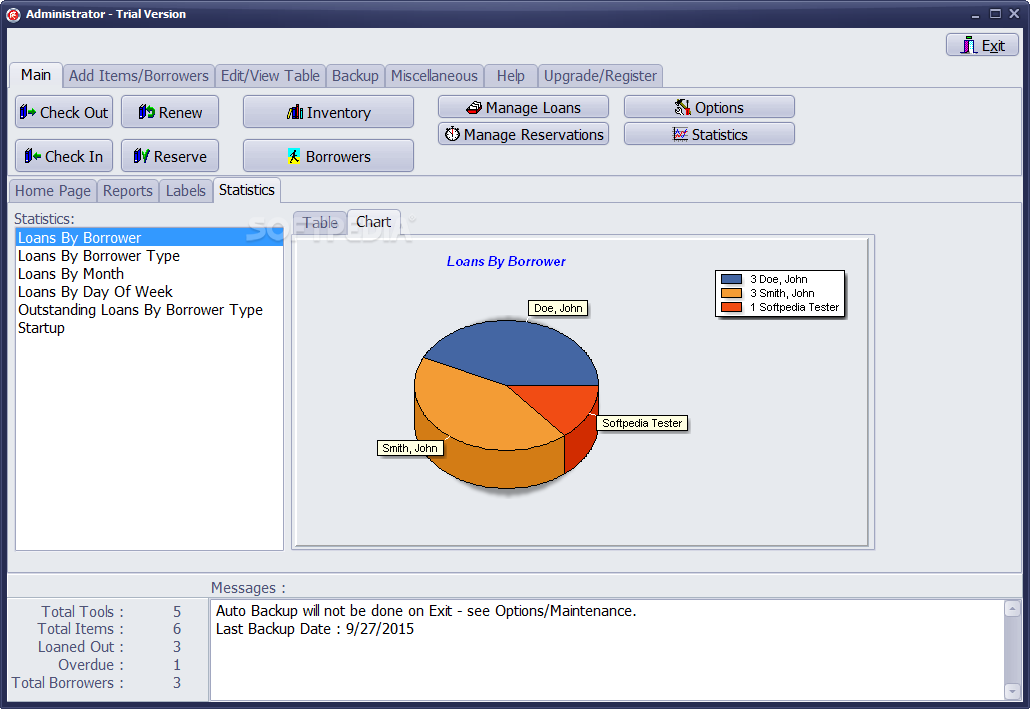1030x709 pixels.
Task: Switch to the Table view tab
Action: 320,223
